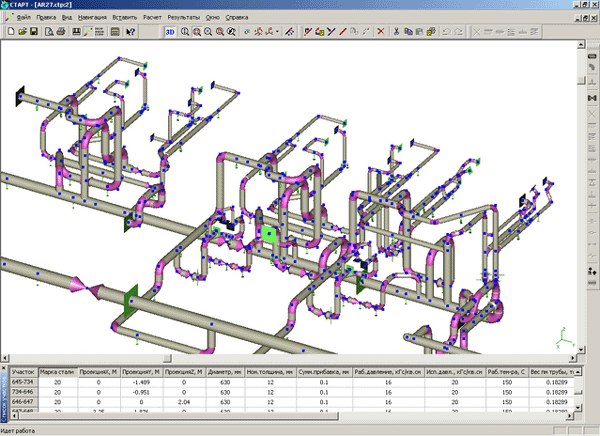Click the highlighted red zoom-window icon
This screenshot has width=600, height=436.
pos(197,32)
